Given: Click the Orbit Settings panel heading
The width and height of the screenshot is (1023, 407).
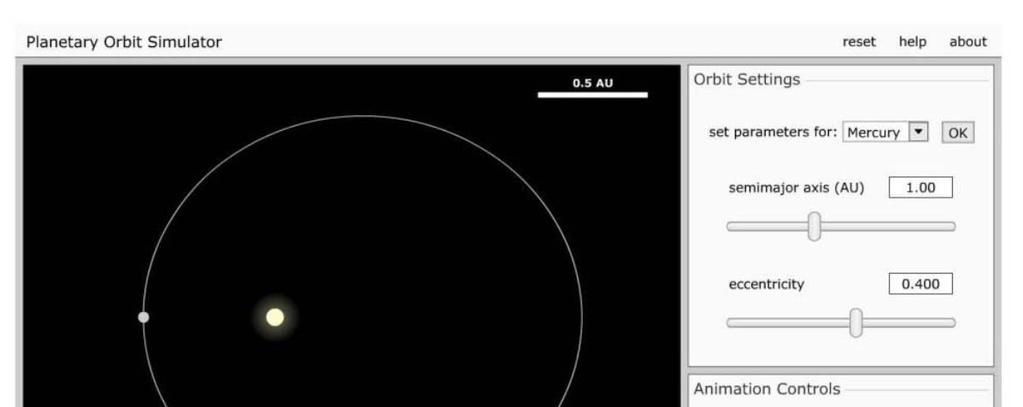Looking at the screenshot, I should [746, 79].
